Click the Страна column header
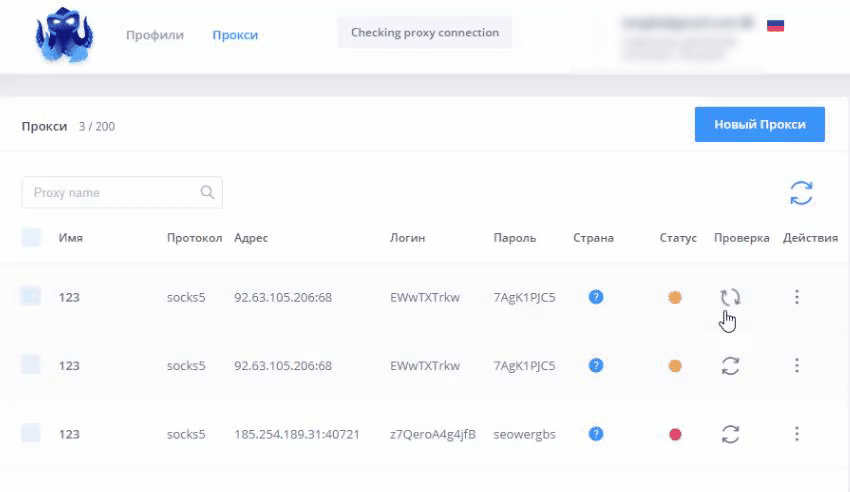The height and width of the screenshot is (492, 850). [593, 238]
